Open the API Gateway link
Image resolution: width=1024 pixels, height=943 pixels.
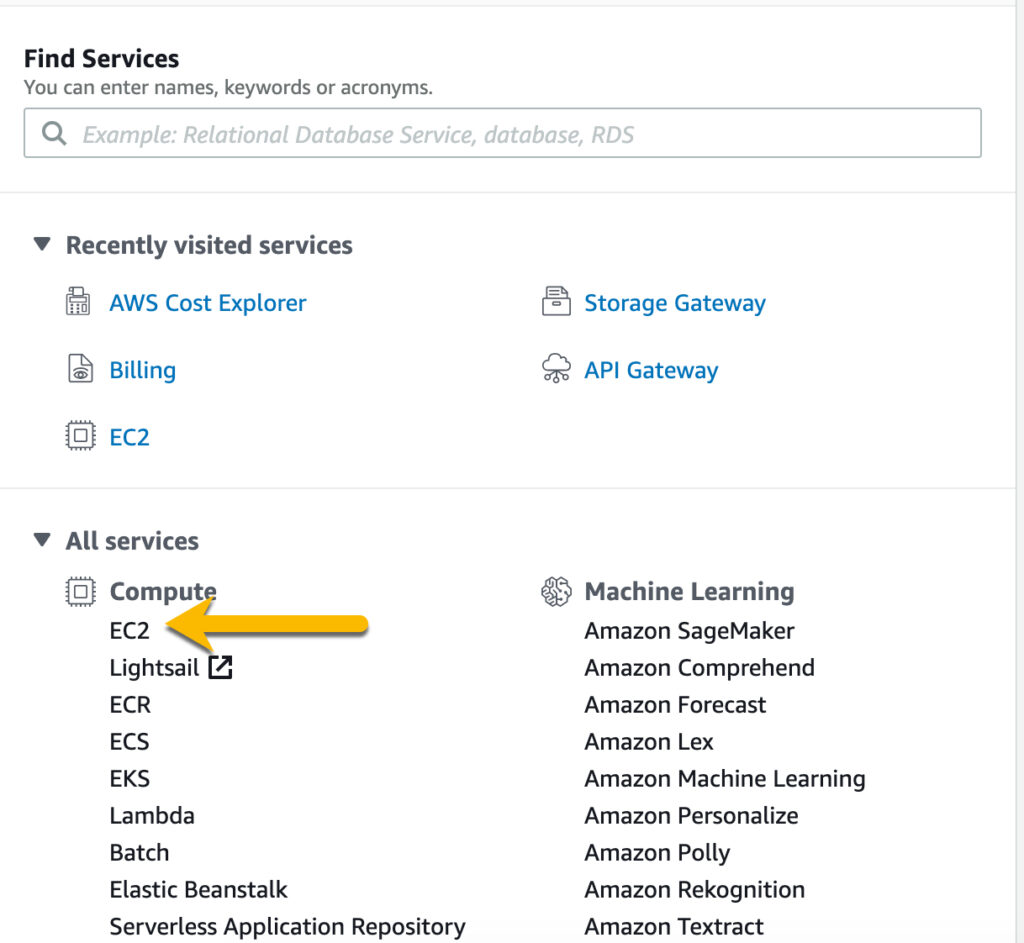(x=651, y=370)
